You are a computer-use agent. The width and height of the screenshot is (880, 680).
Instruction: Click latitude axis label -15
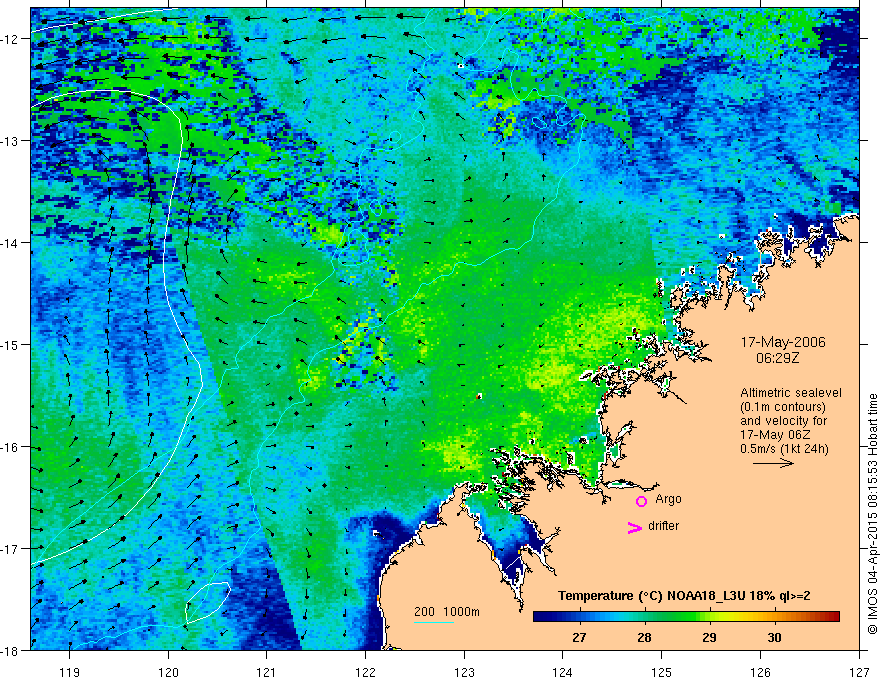click(10, 344)
